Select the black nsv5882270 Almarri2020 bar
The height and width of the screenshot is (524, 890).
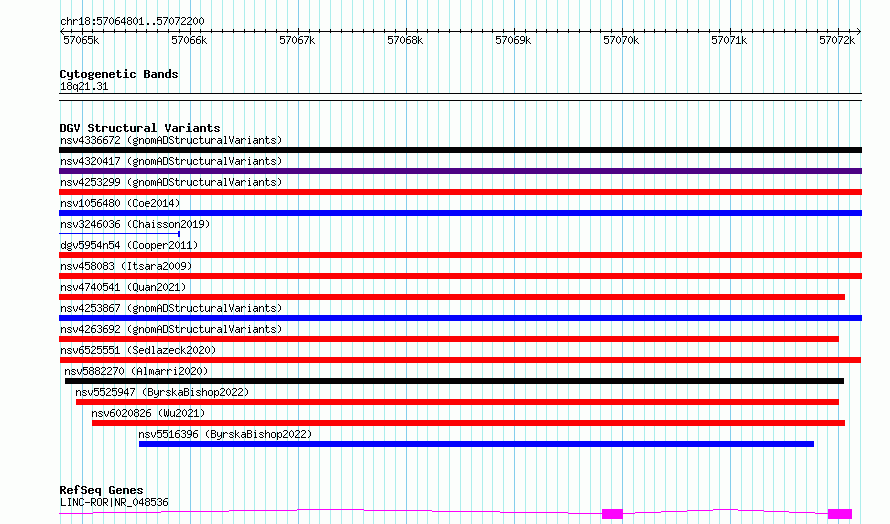click(x=454, y=381)
